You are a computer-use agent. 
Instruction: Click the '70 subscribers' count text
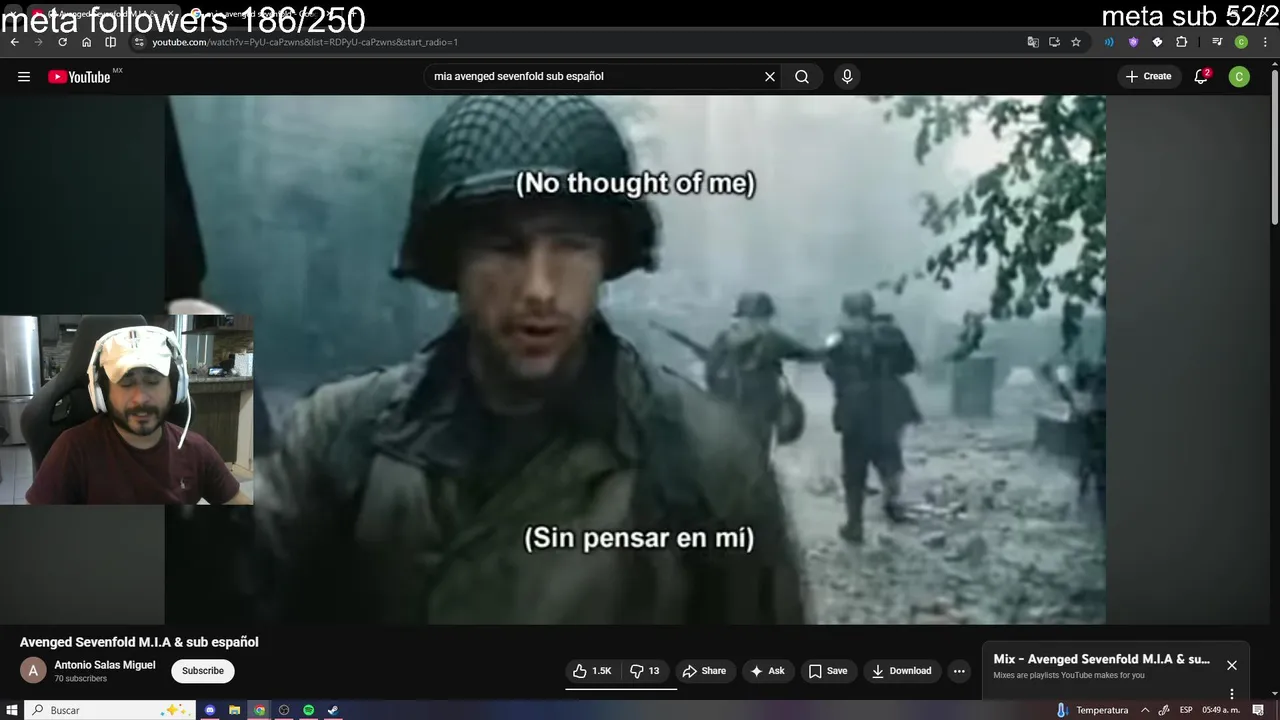click(80, 679)
